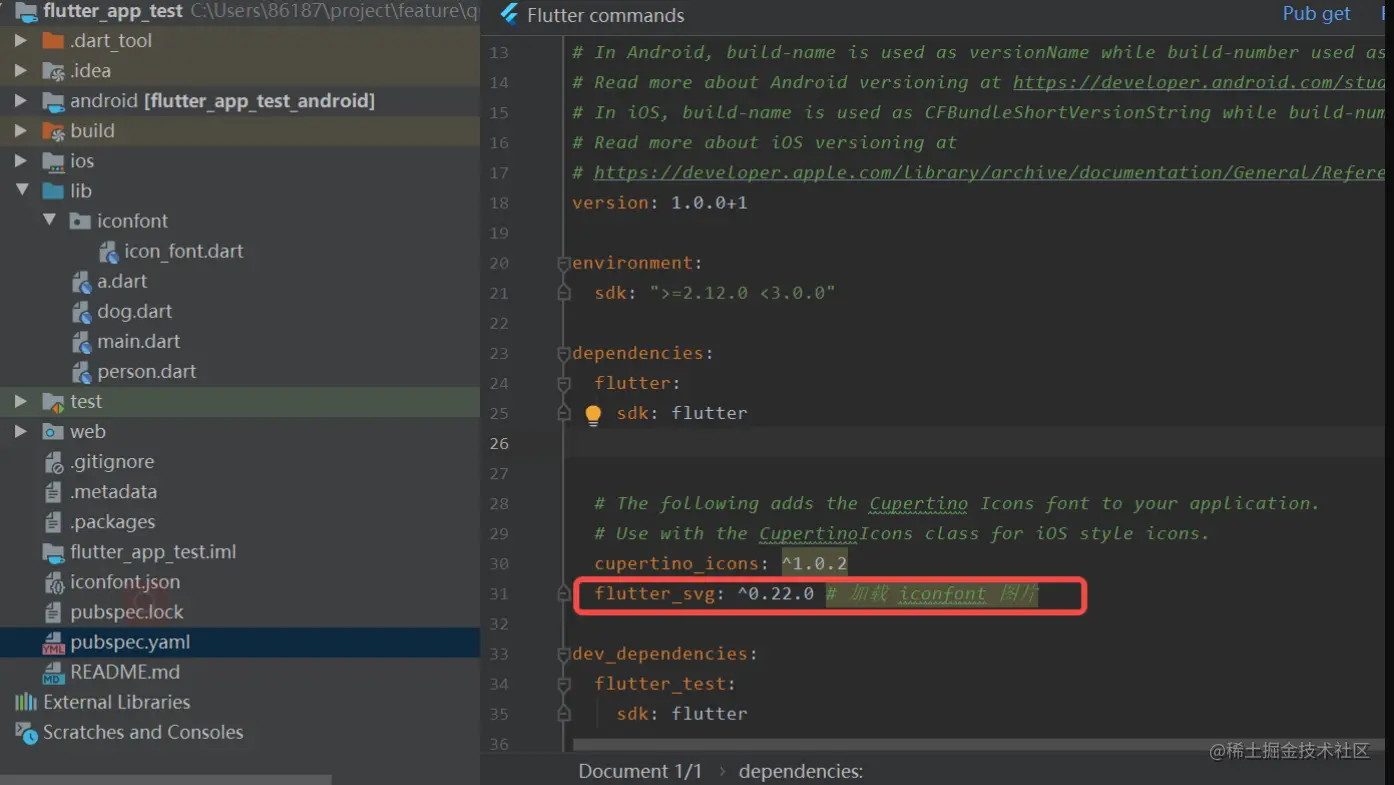Fold the dependencies block at line 23
The height and width of the screenshot is (785, 1394).
pos(563,354)
